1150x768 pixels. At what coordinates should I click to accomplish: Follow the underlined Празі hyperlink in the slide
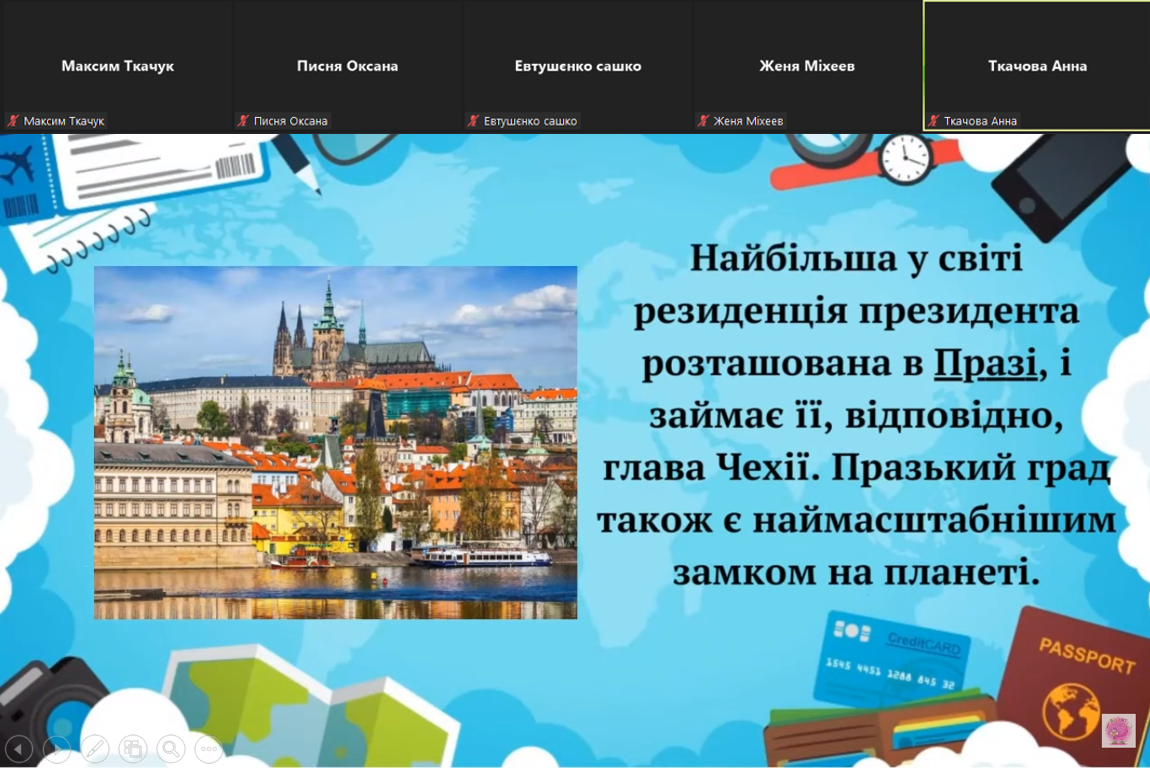tap(985, 363)
